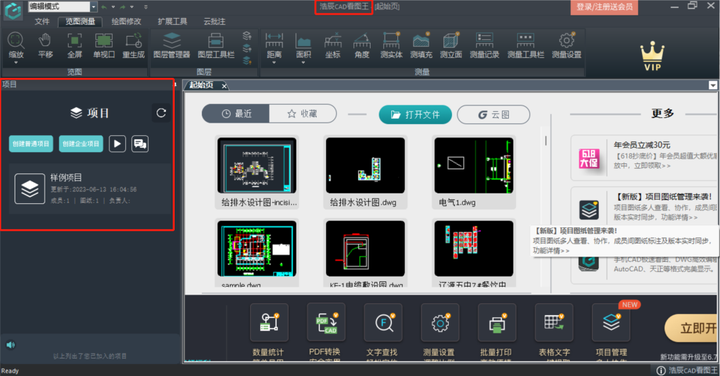
Task: Open the 图层管理器 layer manager
Action: 172,45
